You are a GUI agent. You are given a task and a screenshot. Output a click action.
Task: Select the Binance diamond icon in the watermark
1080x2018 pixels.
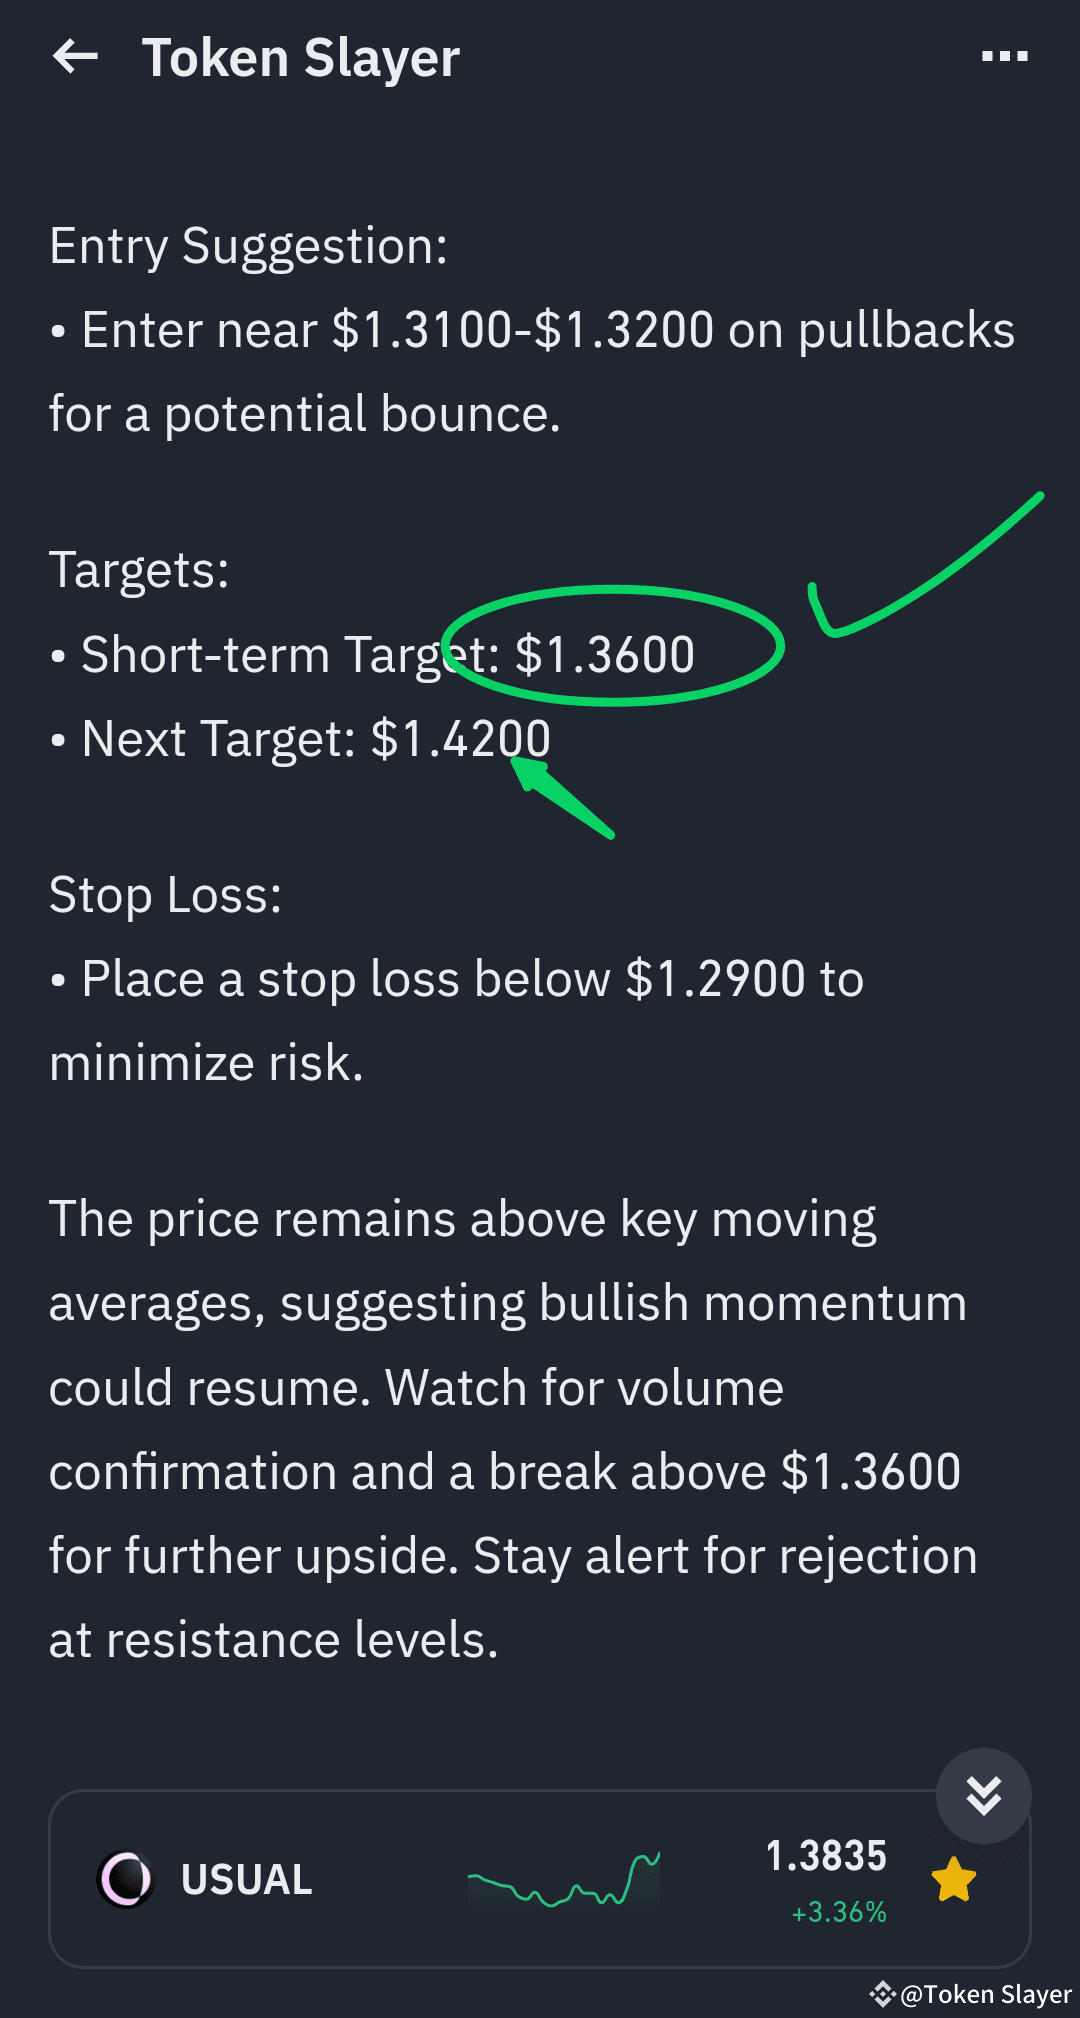click(x=884, y=1994)
